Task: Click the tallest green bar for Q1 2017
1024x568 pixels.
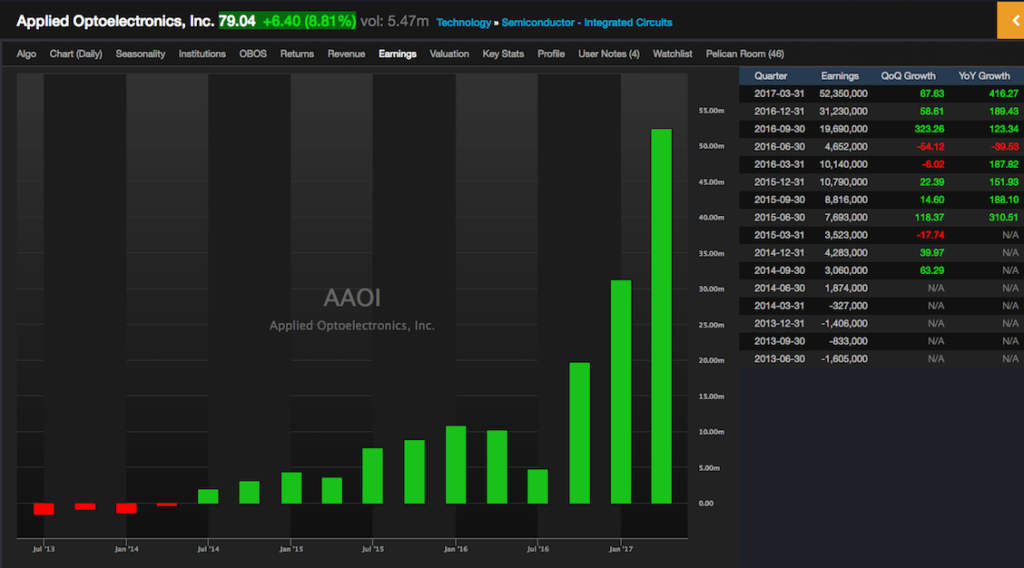Action: 662,316
